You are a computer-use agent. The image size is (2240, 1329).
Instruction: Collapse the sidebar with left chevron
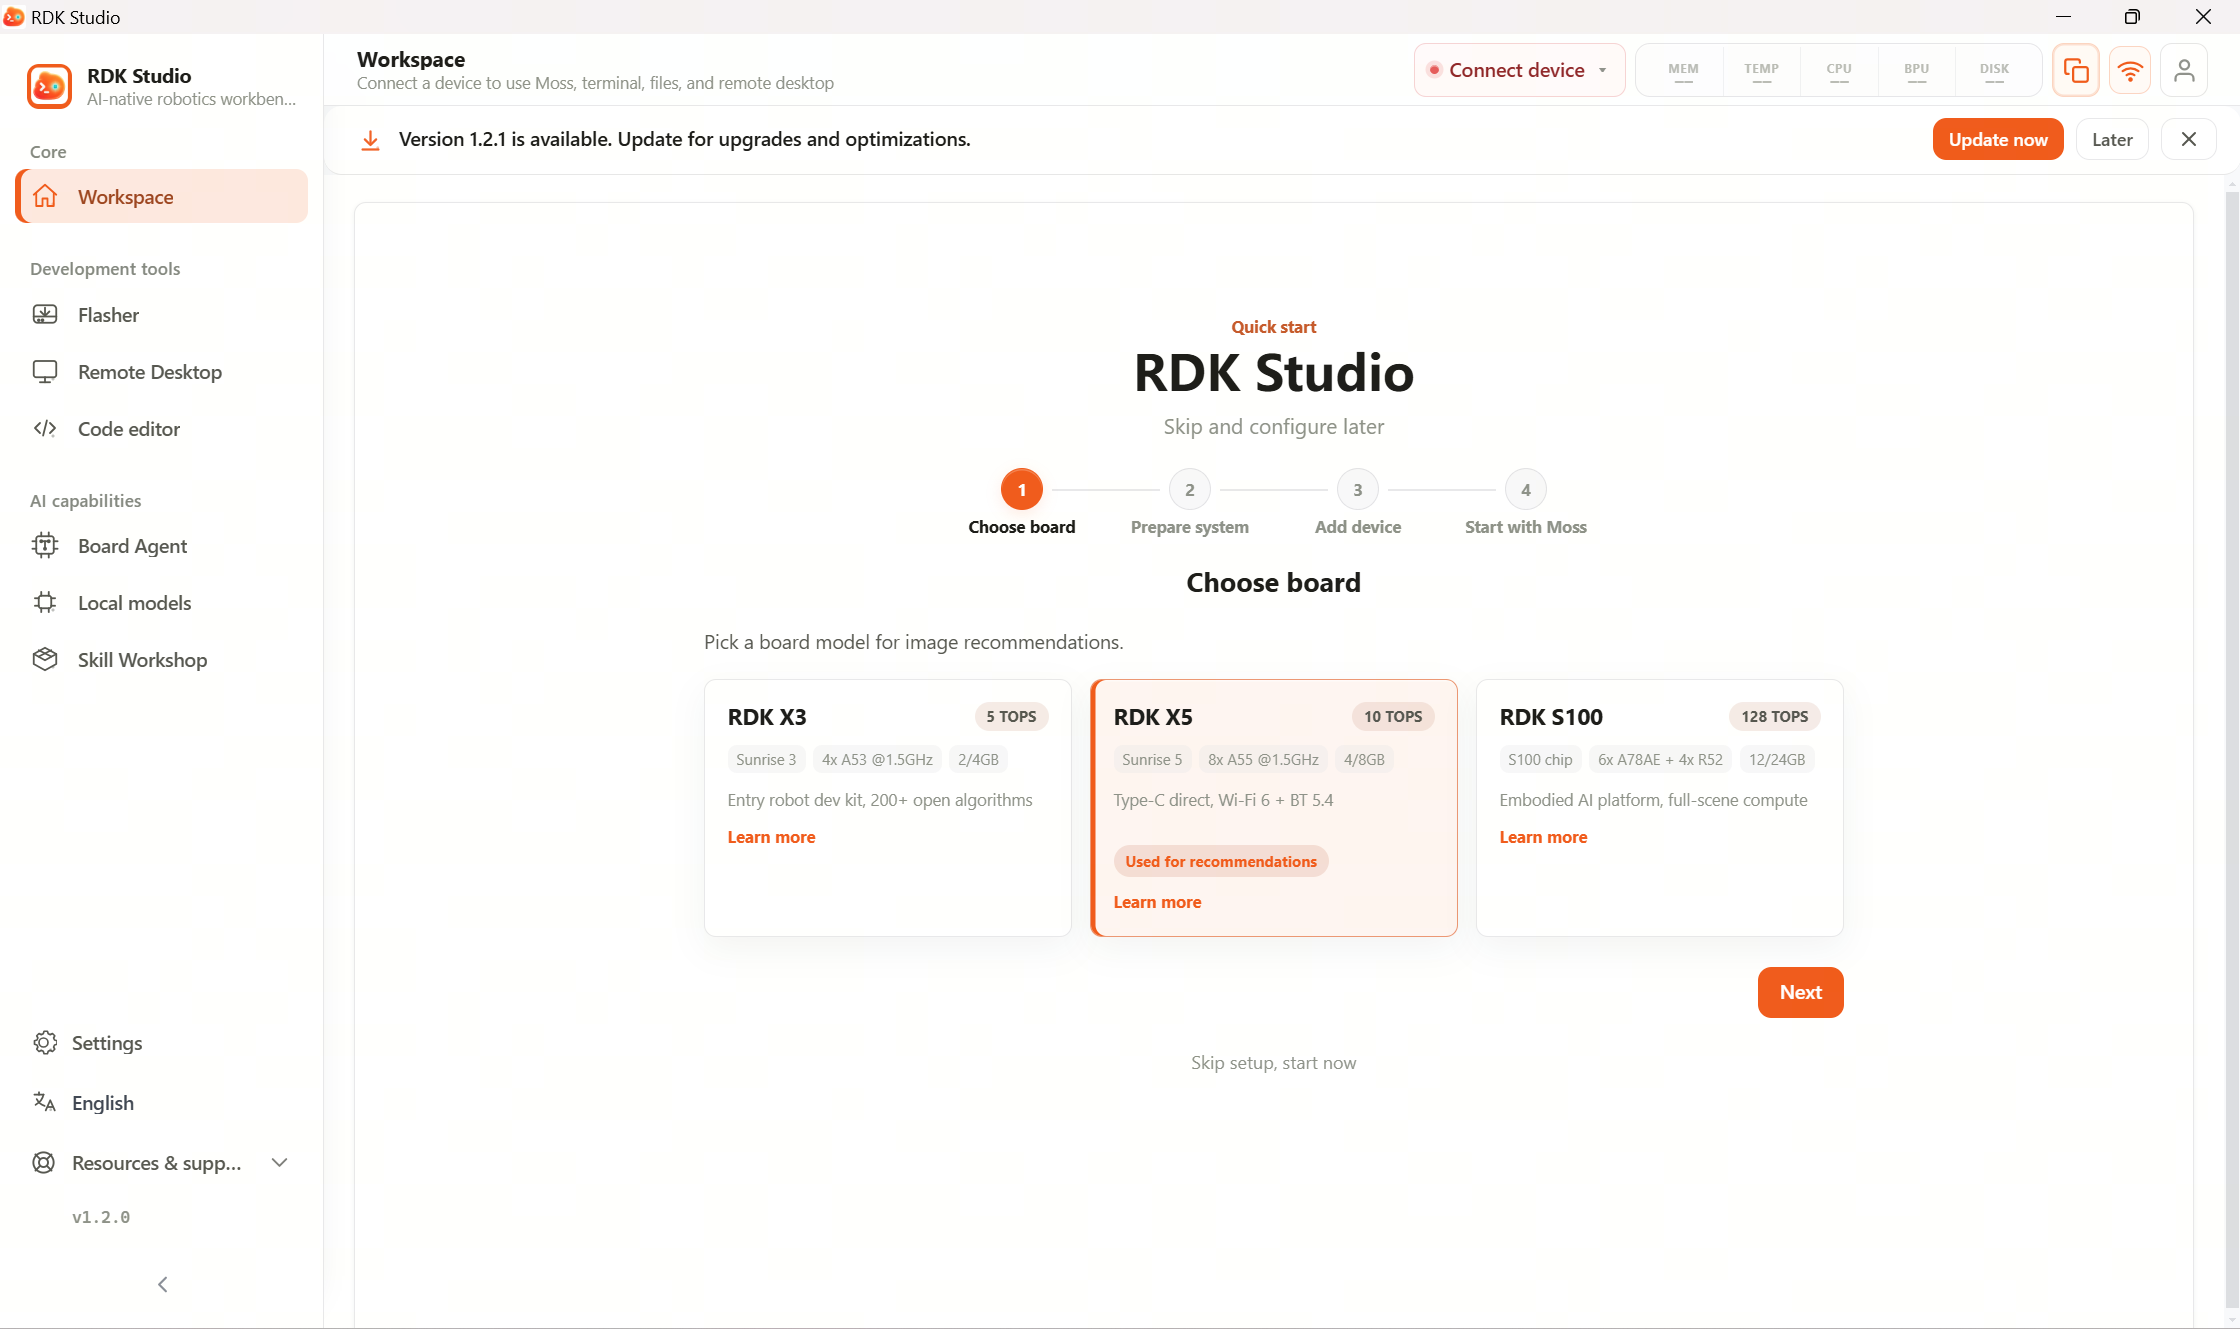pos(163,1284)
